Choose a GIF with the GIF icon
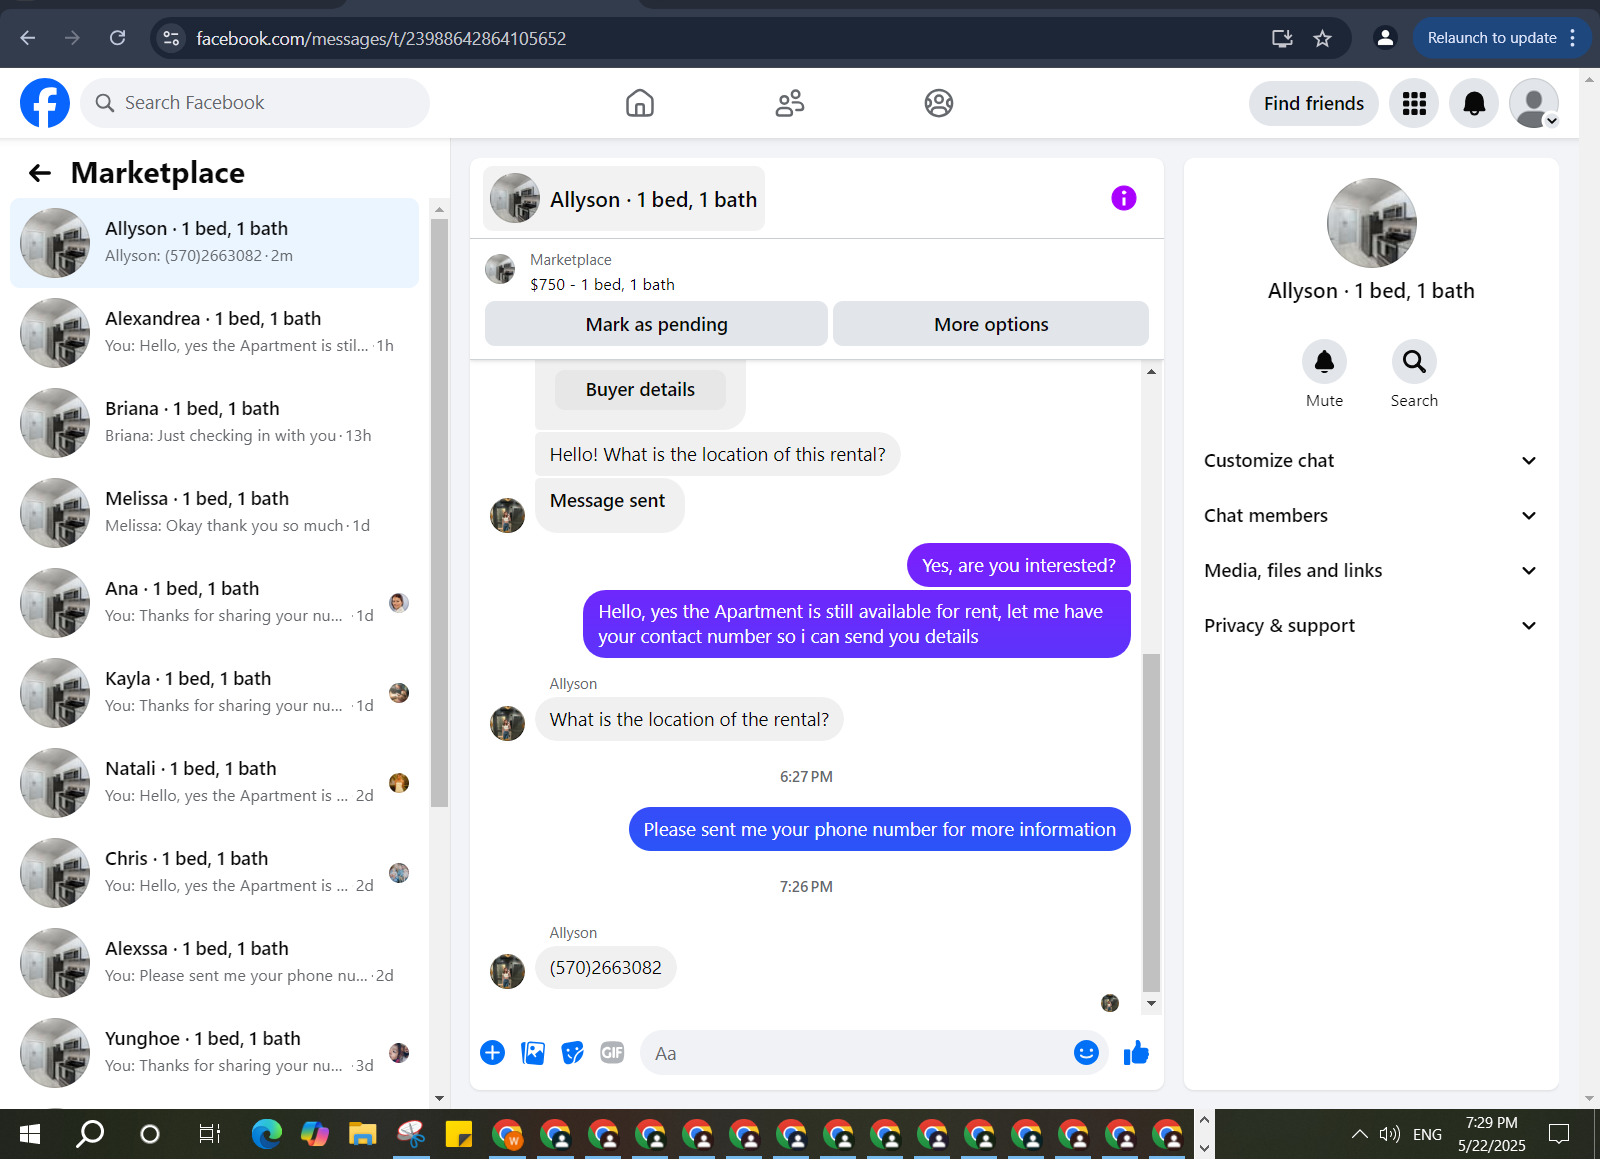1600x1159 pixels. [x=612, y=1052]
